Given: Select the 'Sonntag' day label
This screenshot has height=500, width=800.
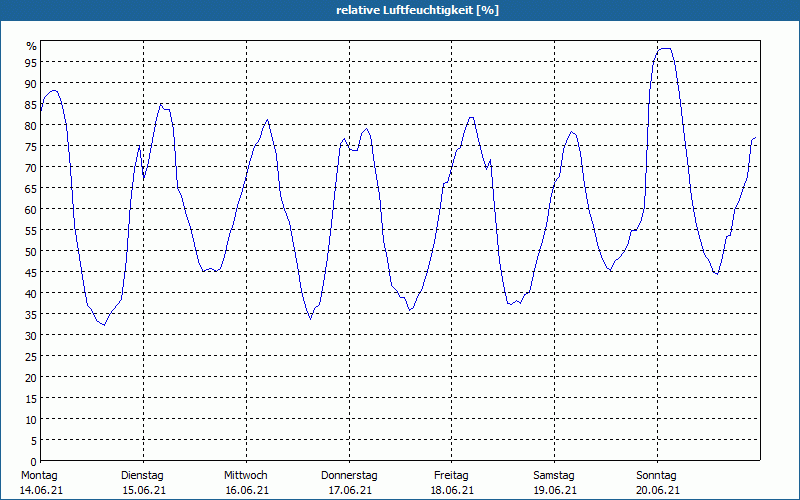Looking at the screenshot, I should [x=657, y=475].
